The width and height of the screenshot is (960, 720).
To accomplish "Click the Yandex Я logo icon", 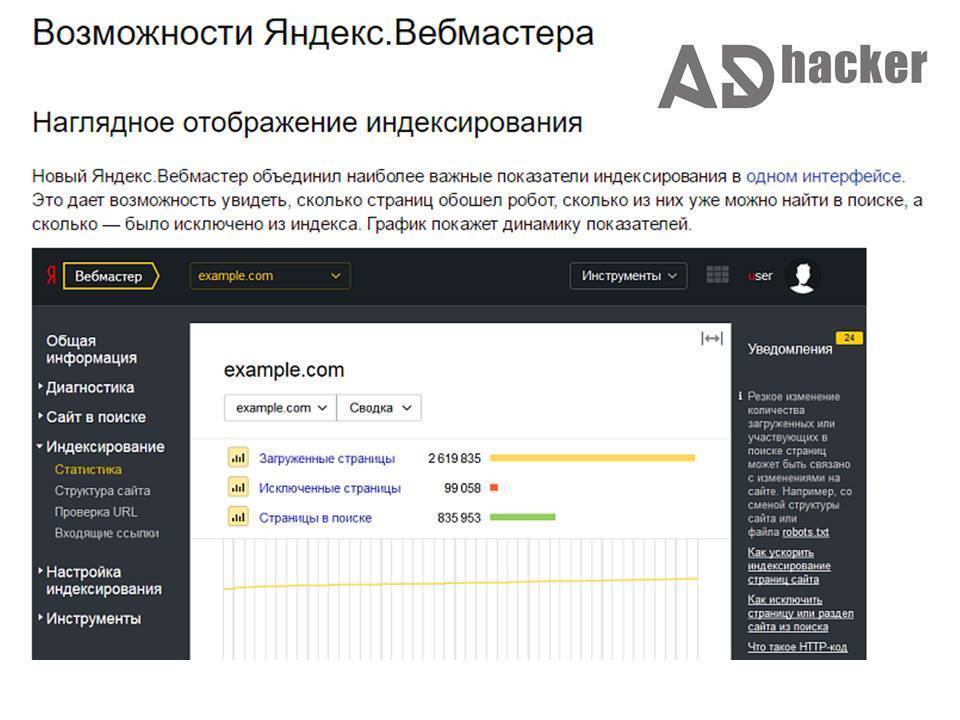I will click(51, 276).
